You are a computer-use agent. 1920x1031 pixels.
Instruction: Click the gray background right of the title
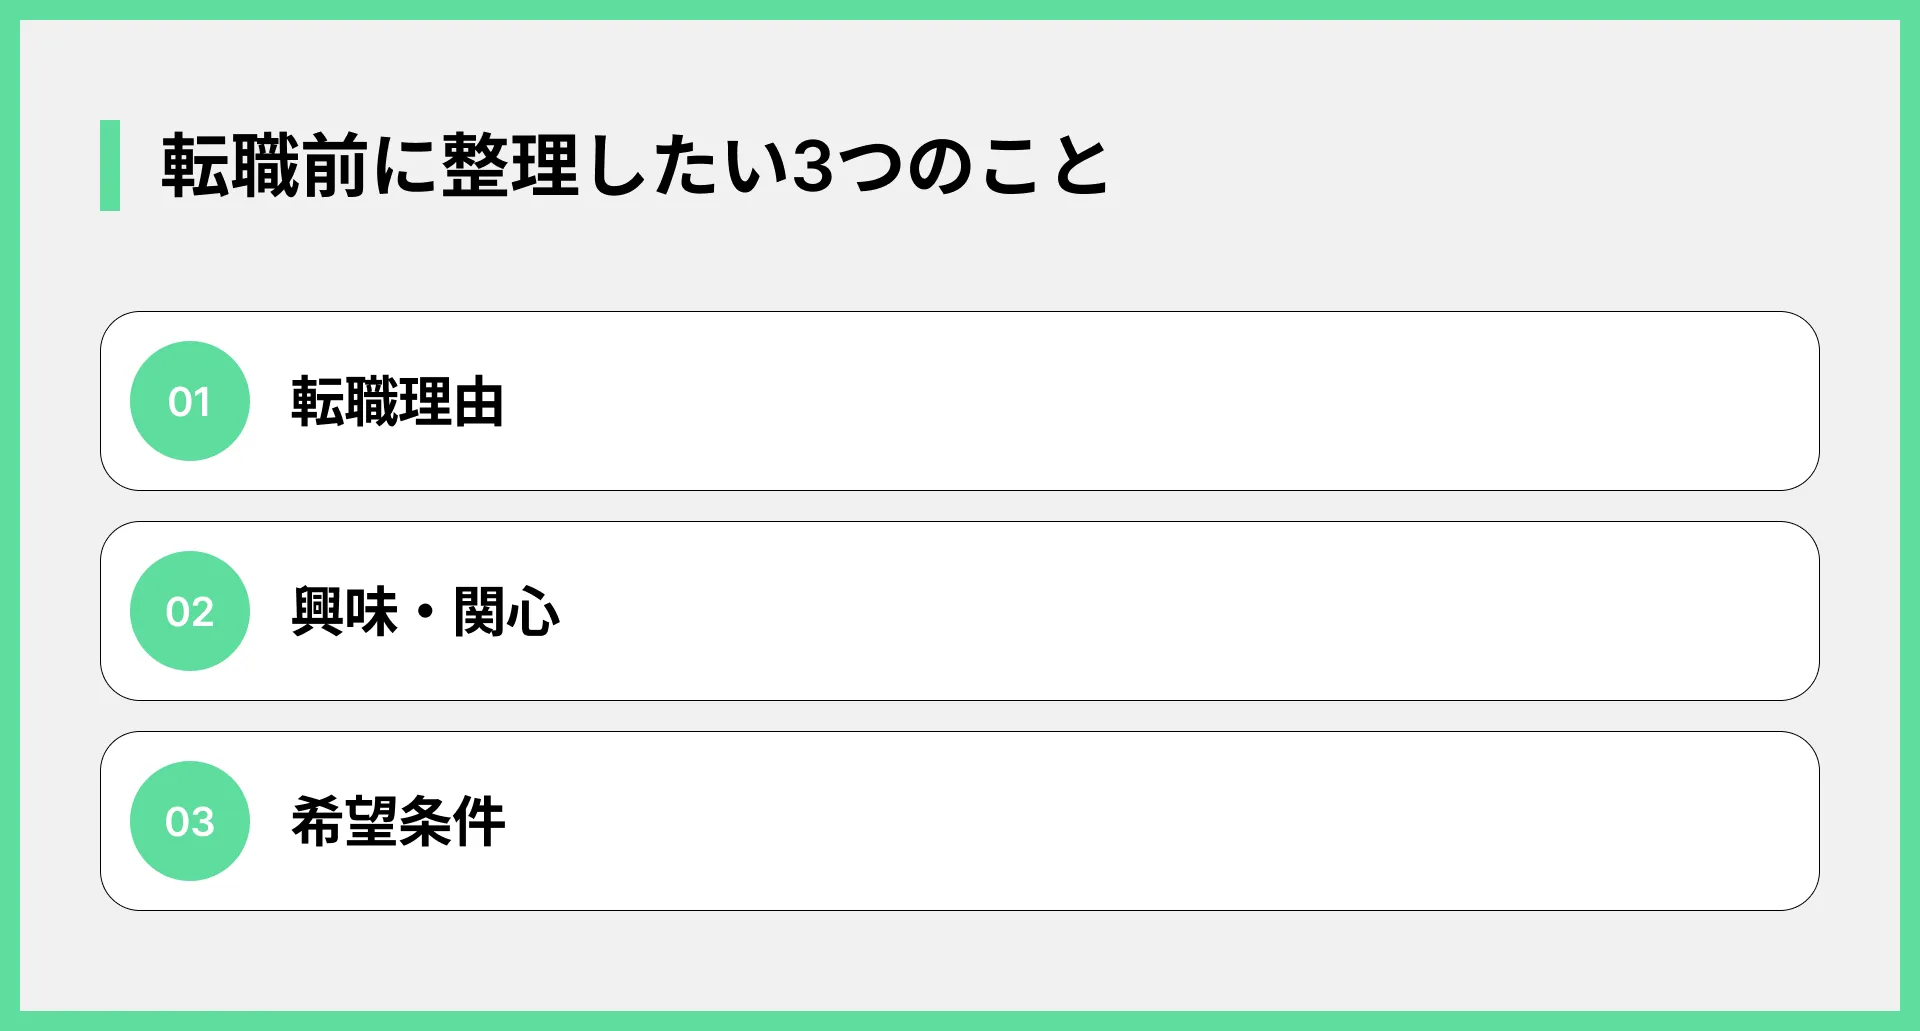click(x=1500, y=166)
